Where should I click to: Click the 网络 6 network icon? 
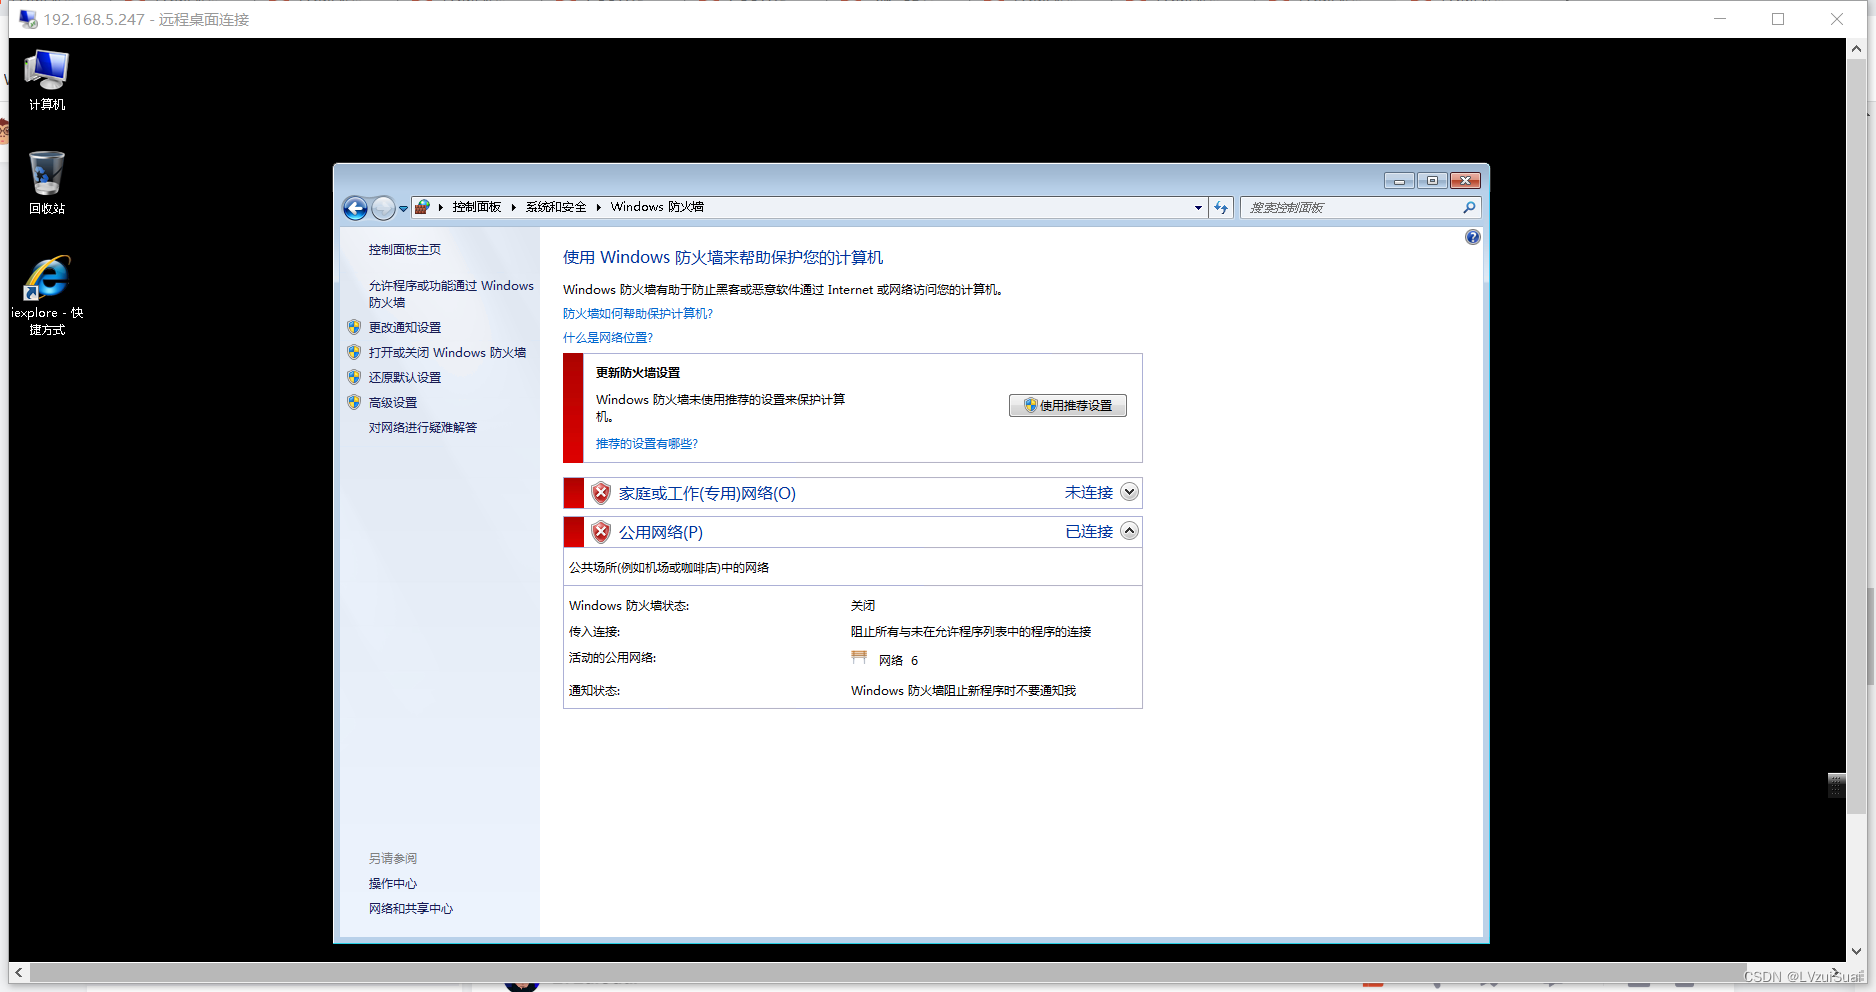point(859,658)
